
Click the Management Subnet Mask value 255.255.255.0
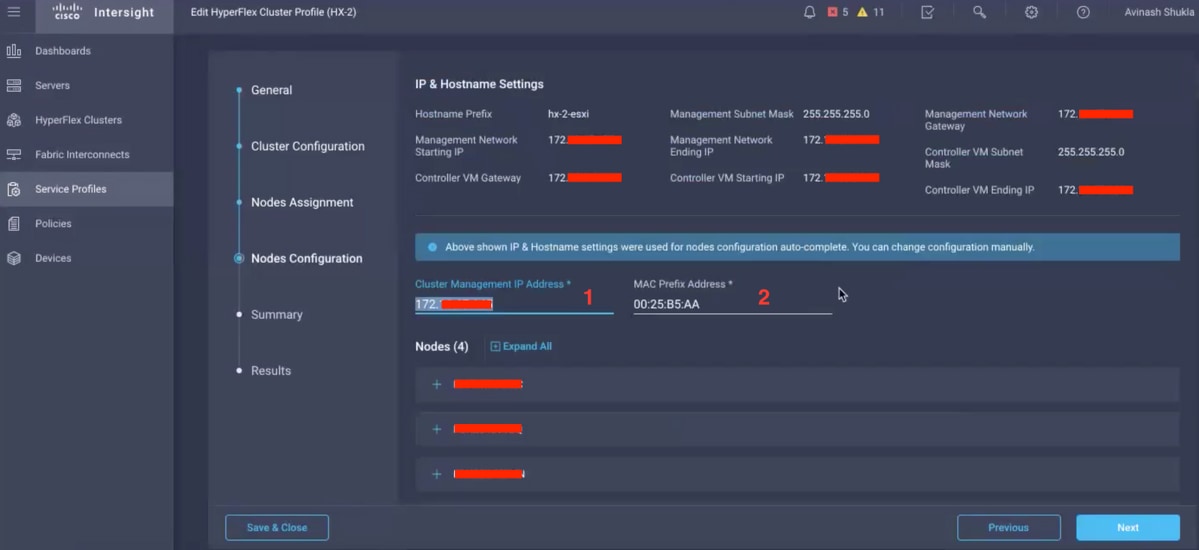coord(836,114)
